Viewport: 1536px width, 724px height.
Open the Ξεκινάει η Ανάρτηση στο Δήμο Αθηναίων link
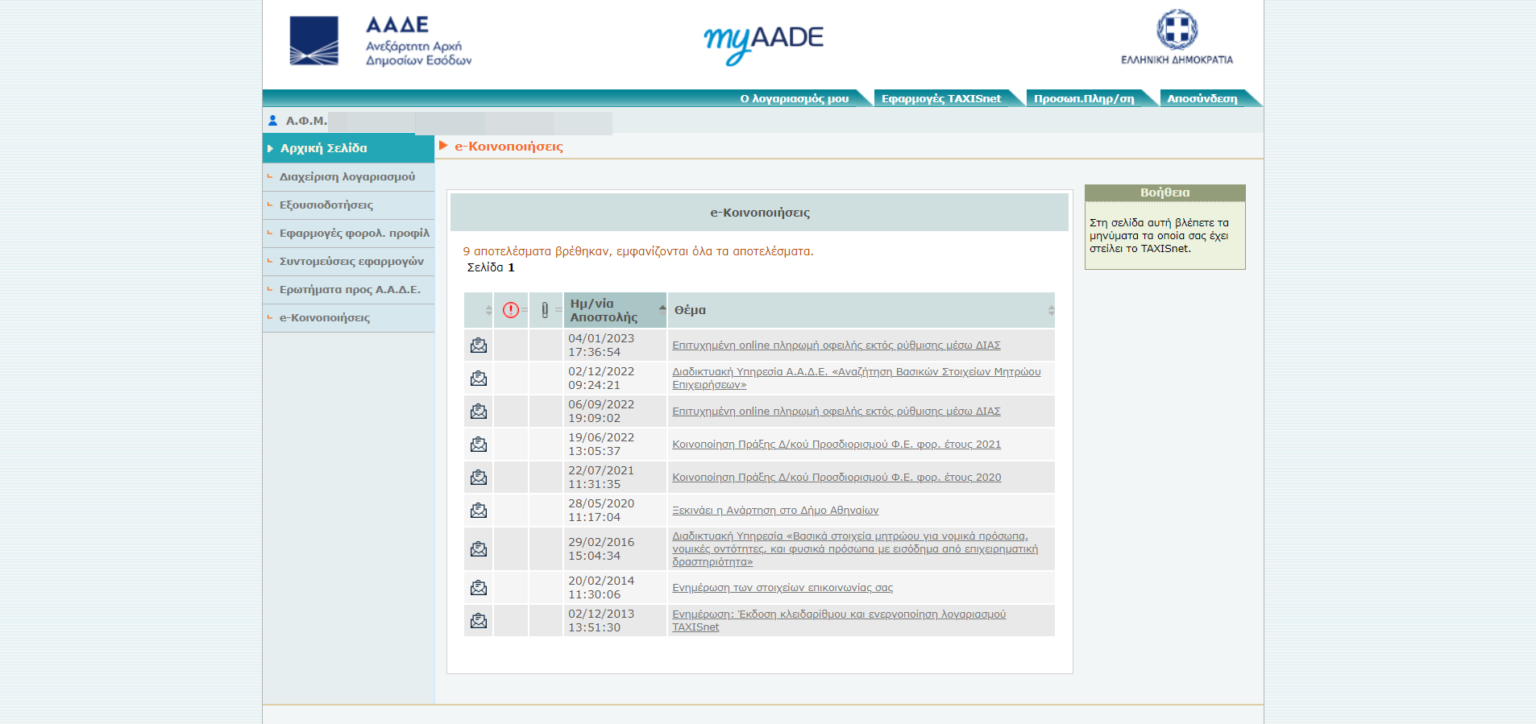pyautogui.click(x=775, y=510)
